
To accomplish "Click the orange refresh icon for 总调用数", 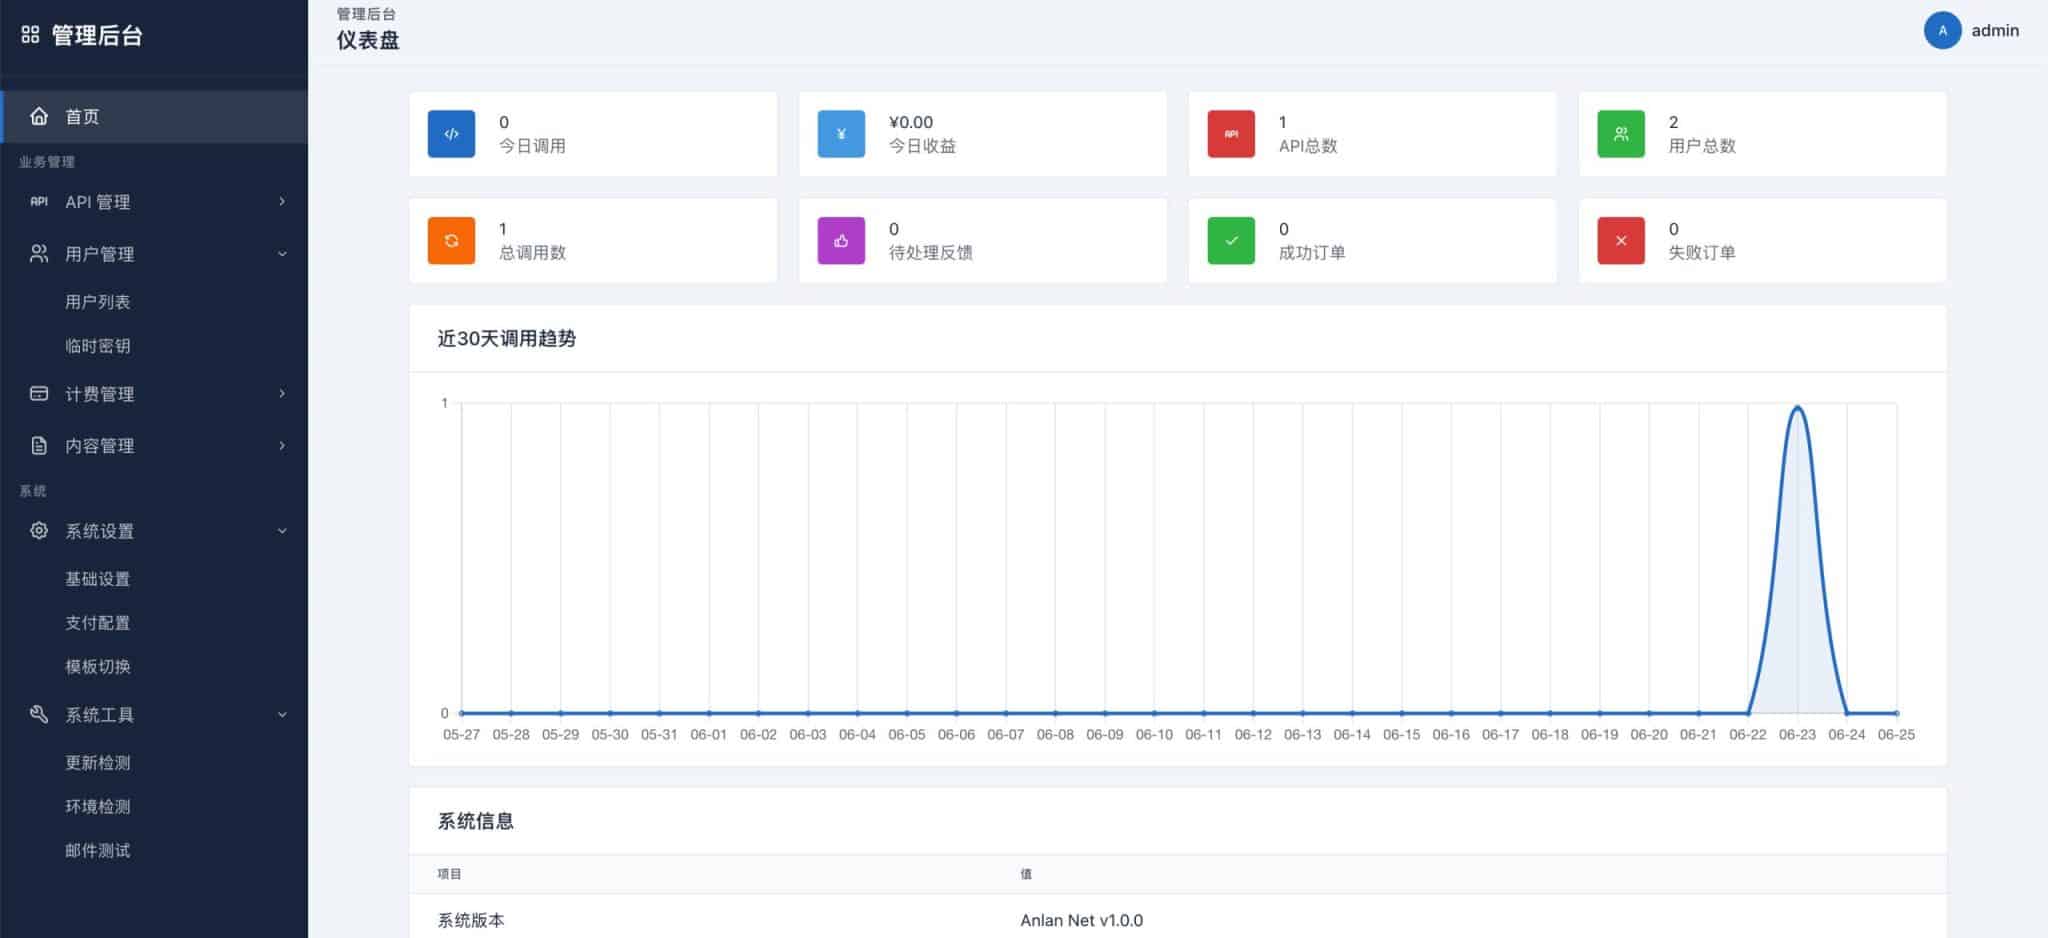I will (x=451, y=241).
